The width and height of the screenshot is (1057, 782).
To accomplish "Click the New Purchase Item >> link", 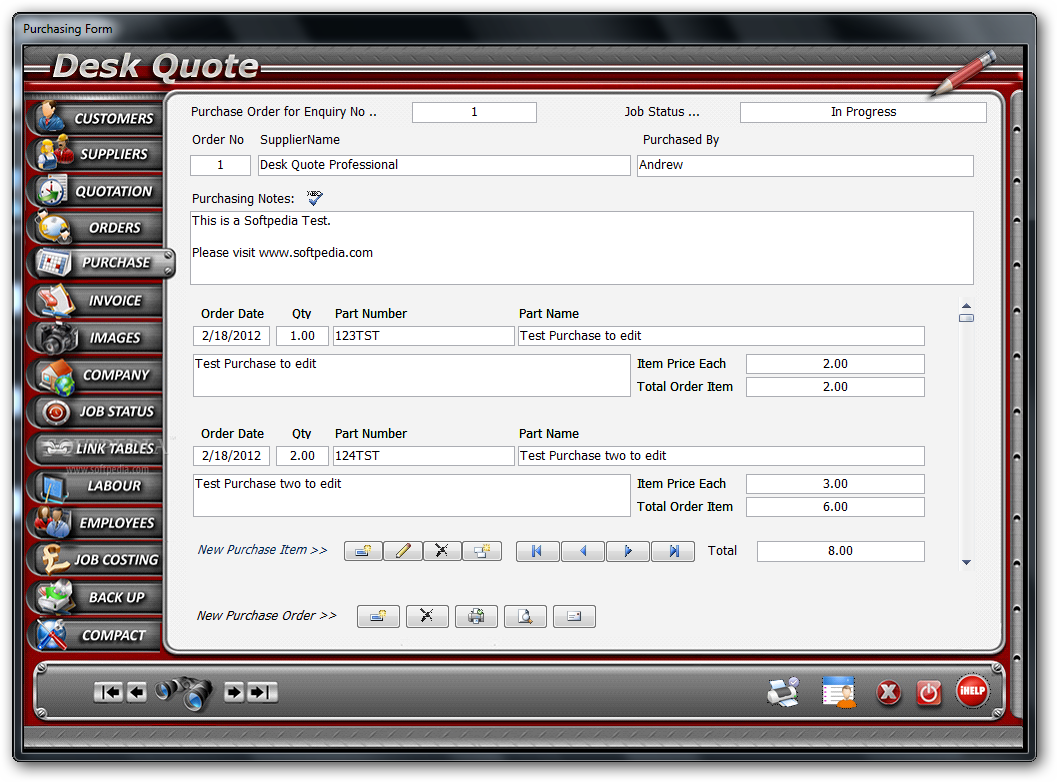I will click(262, 550).
